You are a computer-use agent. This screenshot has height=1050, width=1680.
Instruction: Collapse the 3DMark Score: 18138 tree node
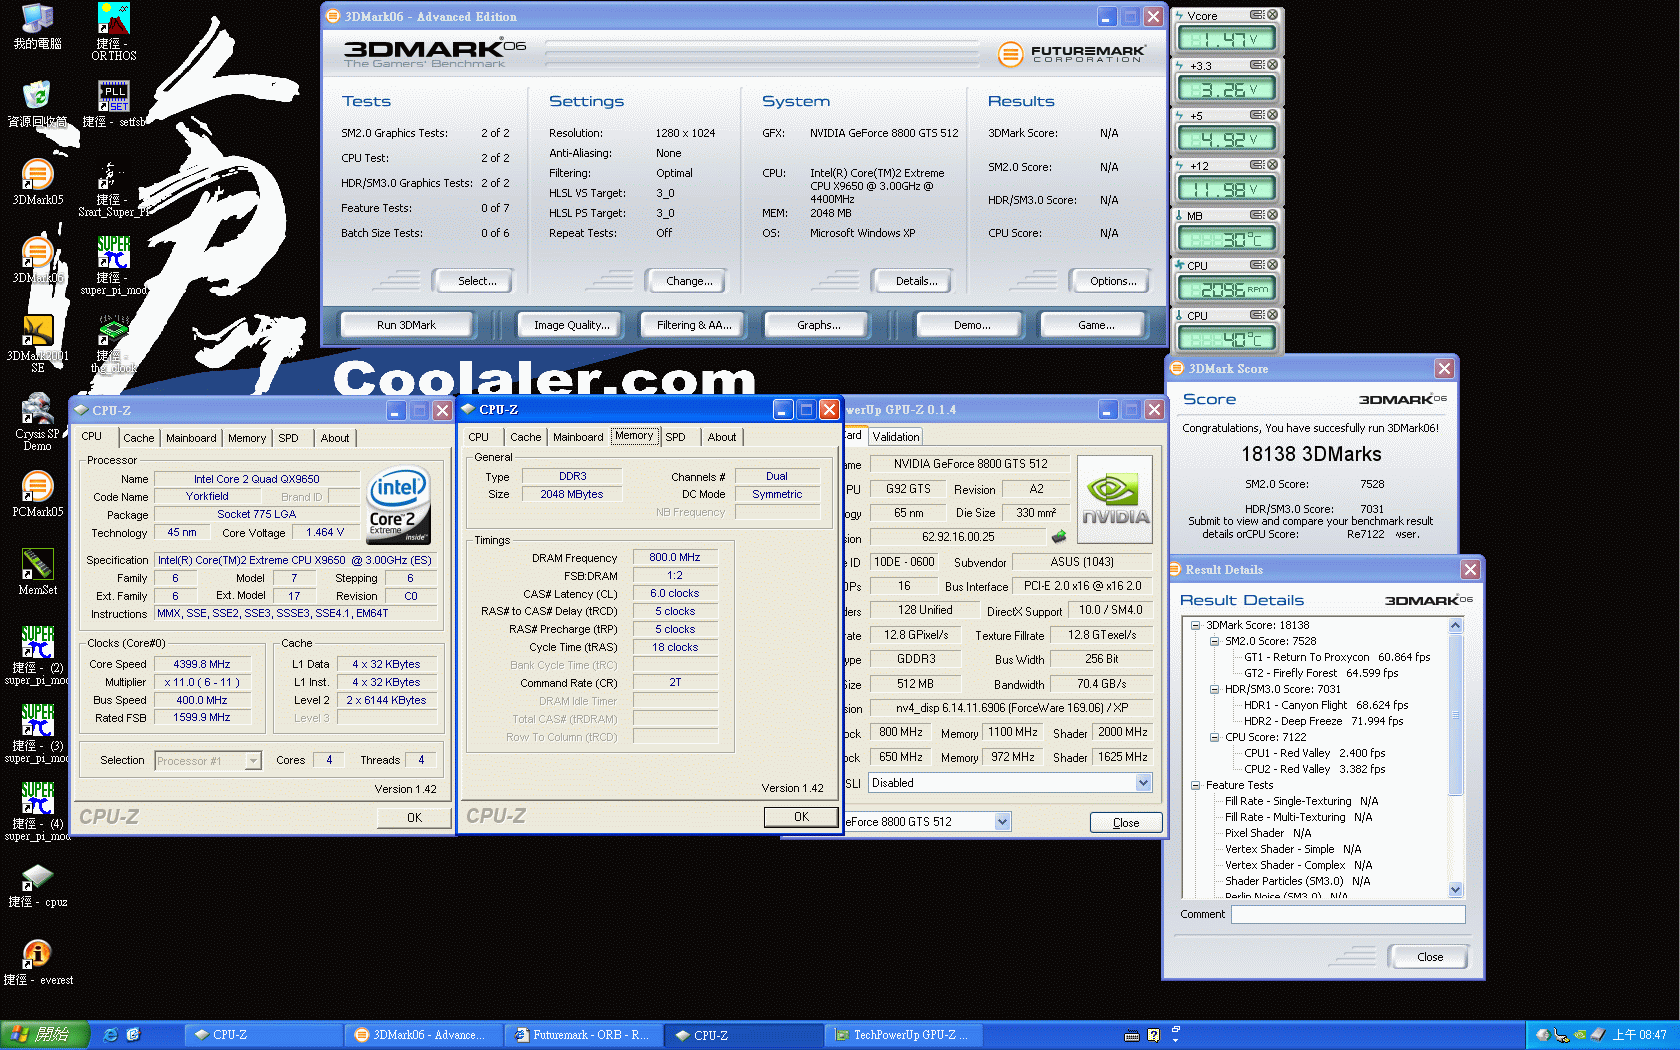click(1195, 625)
